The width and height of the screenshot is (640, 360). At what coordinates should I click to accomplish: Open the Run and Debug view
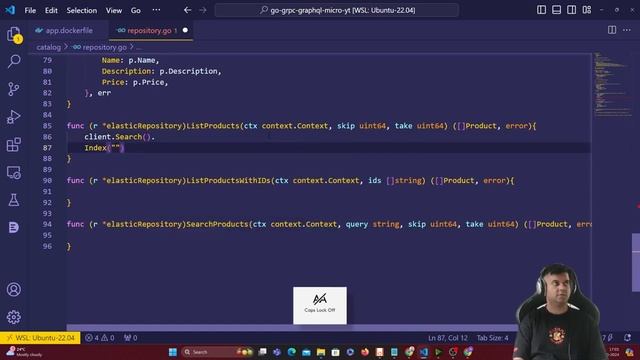pyautogui.click(x=14, y=117)
